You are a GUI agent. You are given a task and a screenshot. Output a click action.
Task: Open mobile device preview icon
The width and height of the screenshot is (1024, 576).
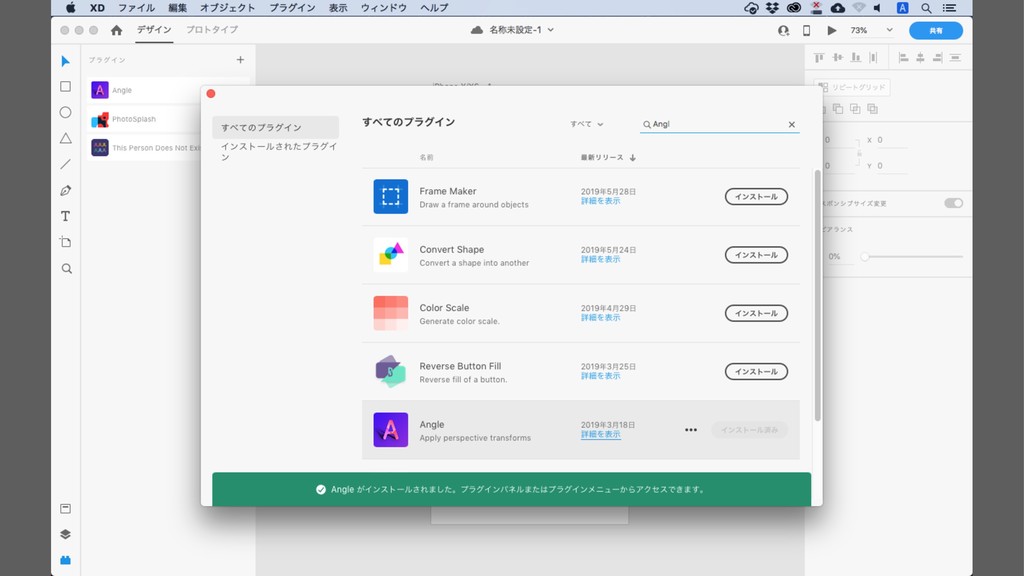807,30
